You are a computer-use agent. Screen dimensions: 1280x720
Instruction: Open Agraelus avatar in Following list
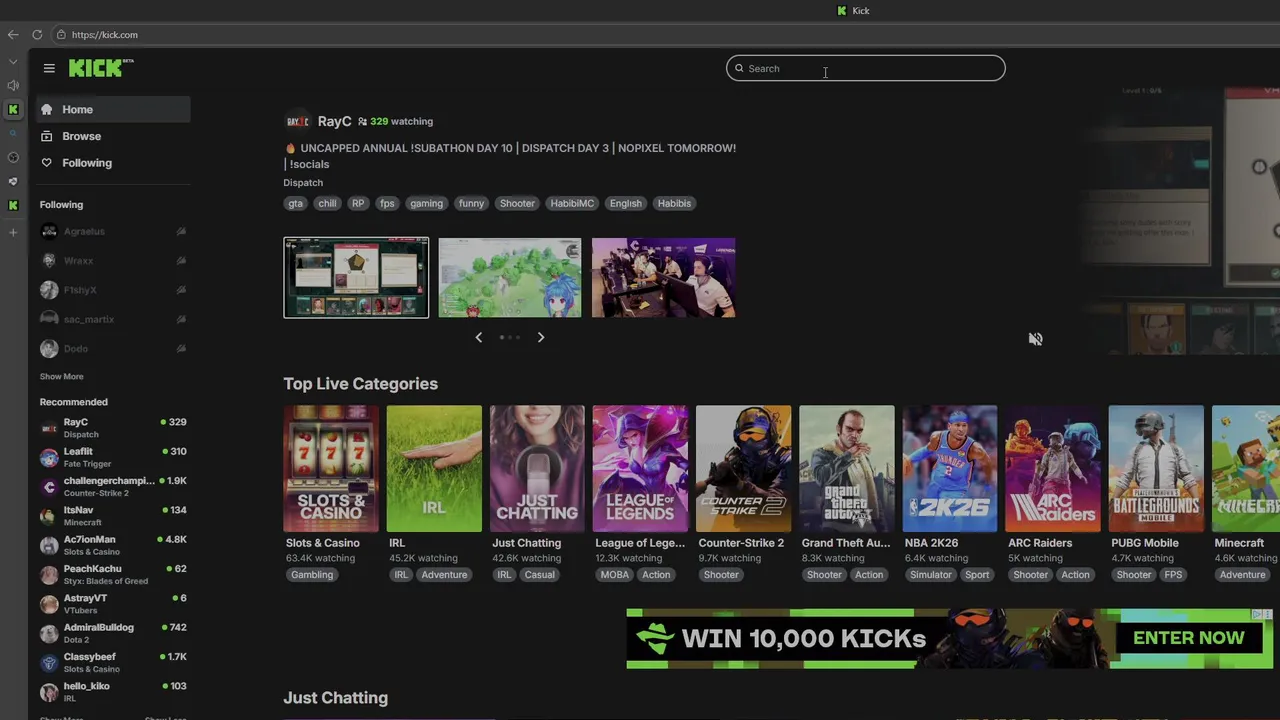(x=49, y=231)
